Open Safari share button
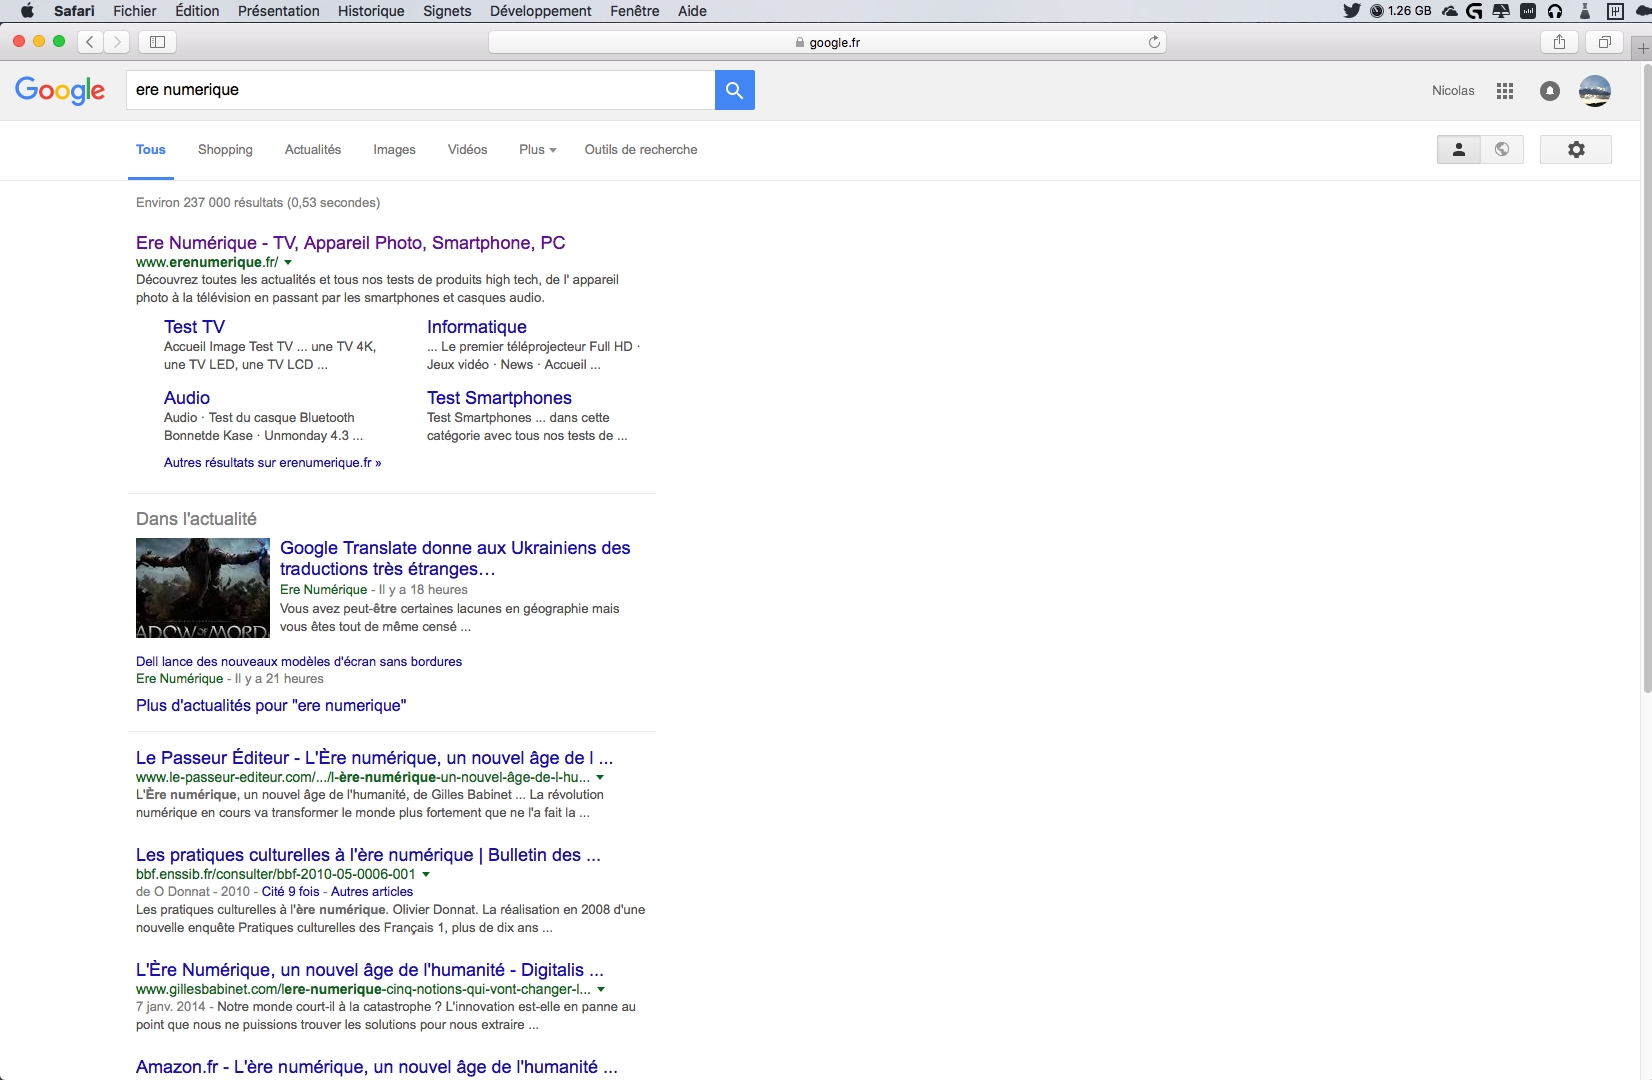 (x=1559, y=42)
